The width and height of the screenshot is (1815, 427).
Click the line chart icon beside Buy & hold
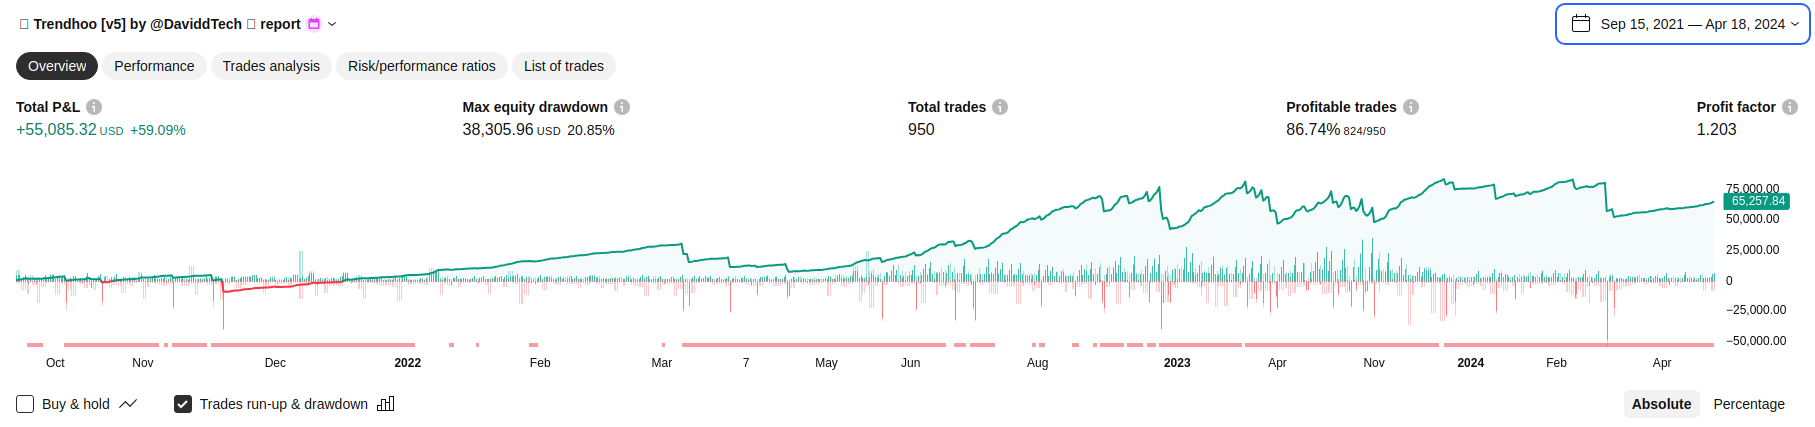pyautogui.click(x=128, y=404)
